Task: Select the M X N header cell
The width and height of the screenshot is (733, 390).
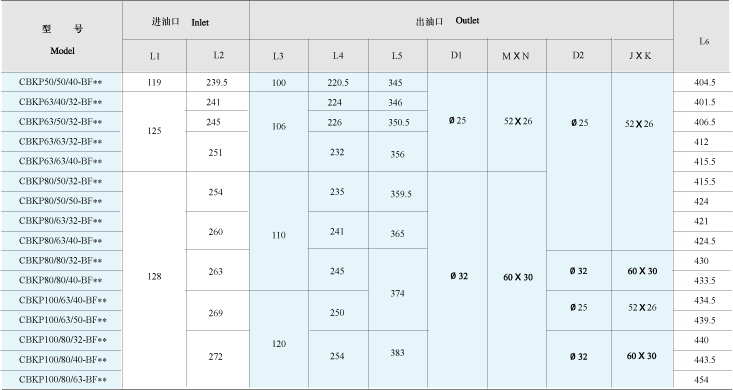Action: [517, 56]
